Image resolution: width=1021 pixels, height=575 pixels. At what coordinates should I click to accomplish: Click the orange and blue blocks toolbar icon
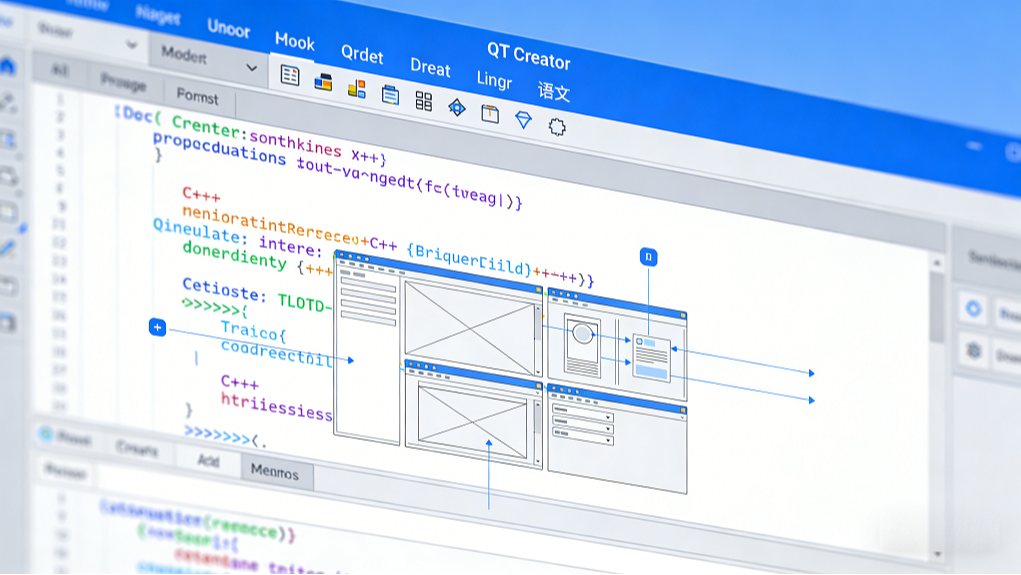coord(356,89)
